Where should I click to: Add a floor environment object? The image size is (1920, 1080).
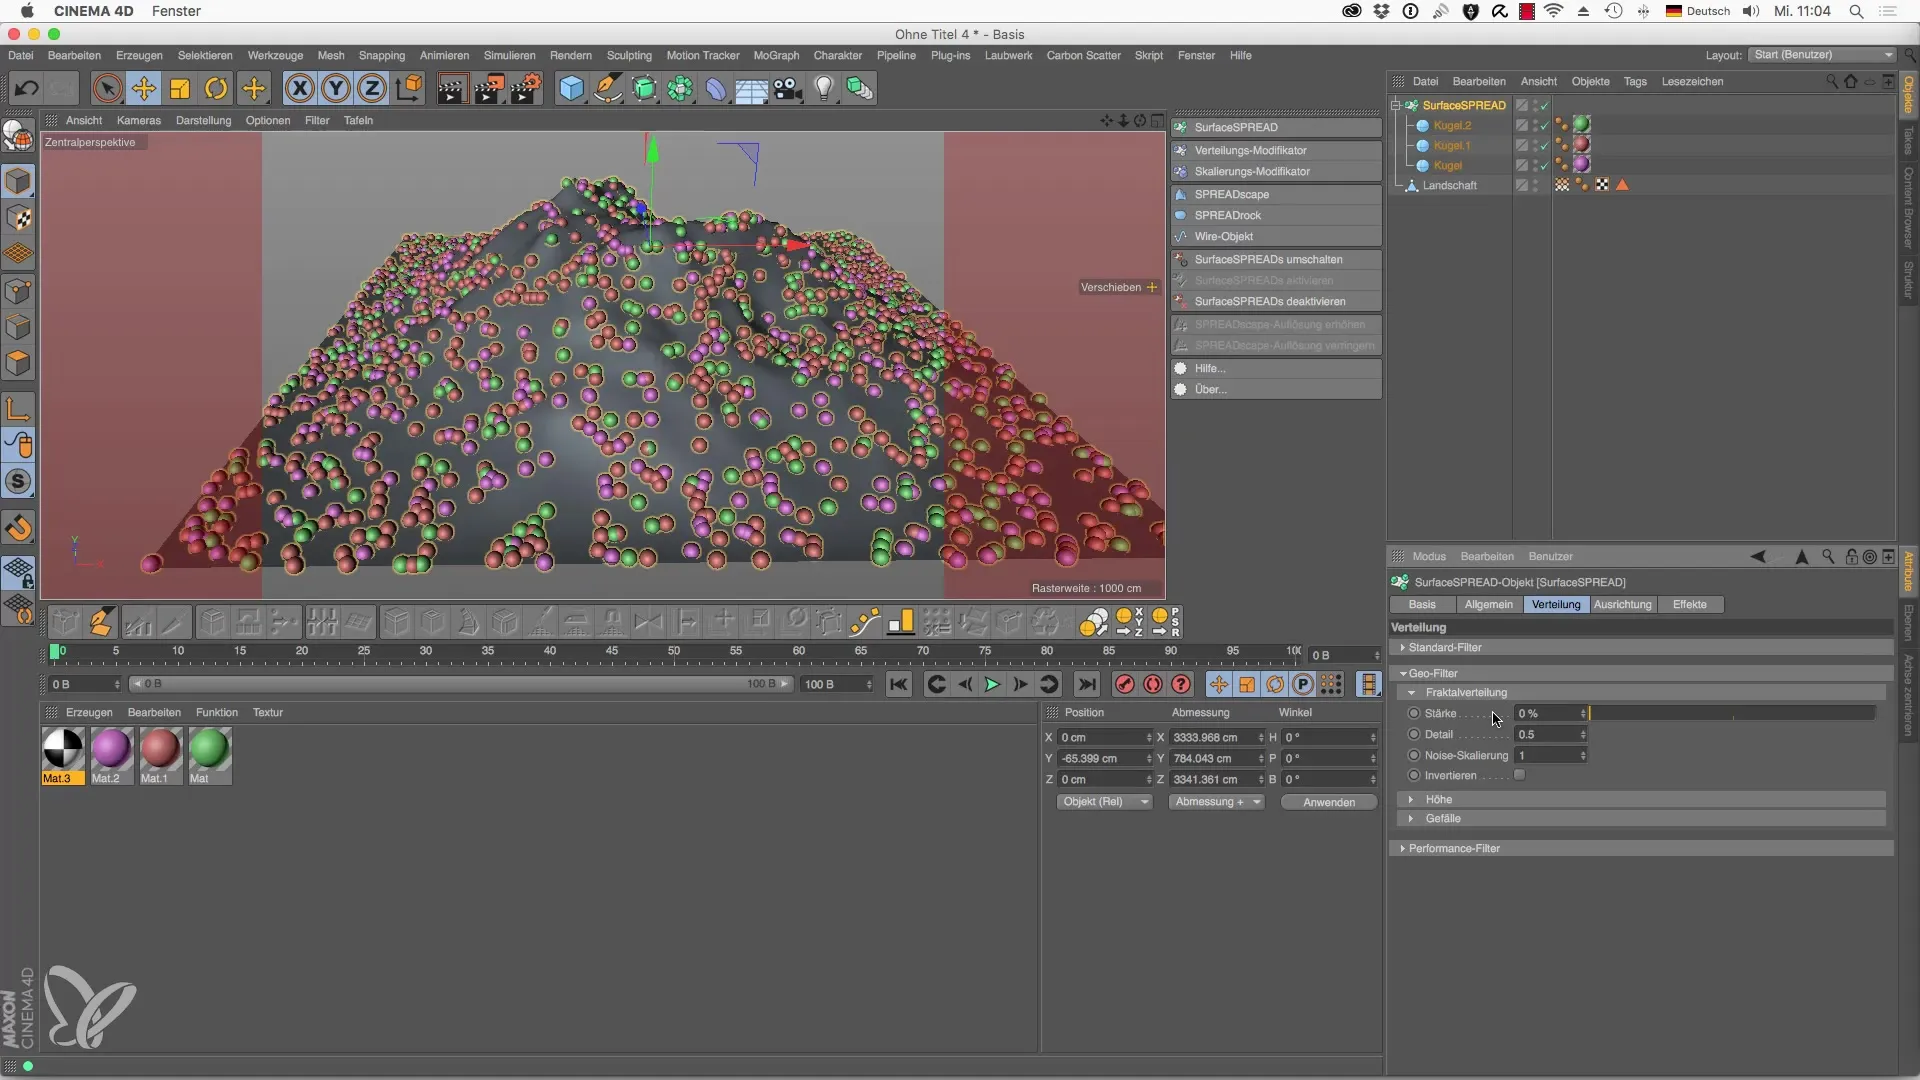[752, 89]
